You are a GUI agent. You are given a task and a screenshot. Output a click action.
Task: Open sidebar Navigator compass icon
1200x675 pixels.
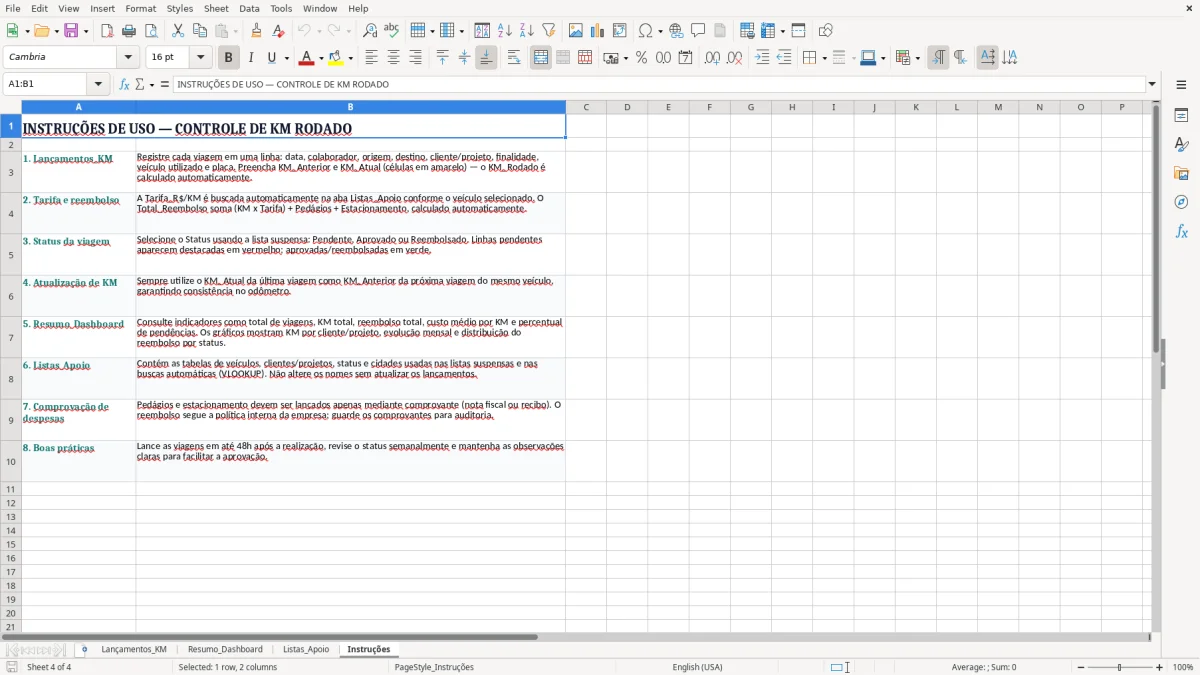(1181, 203)
